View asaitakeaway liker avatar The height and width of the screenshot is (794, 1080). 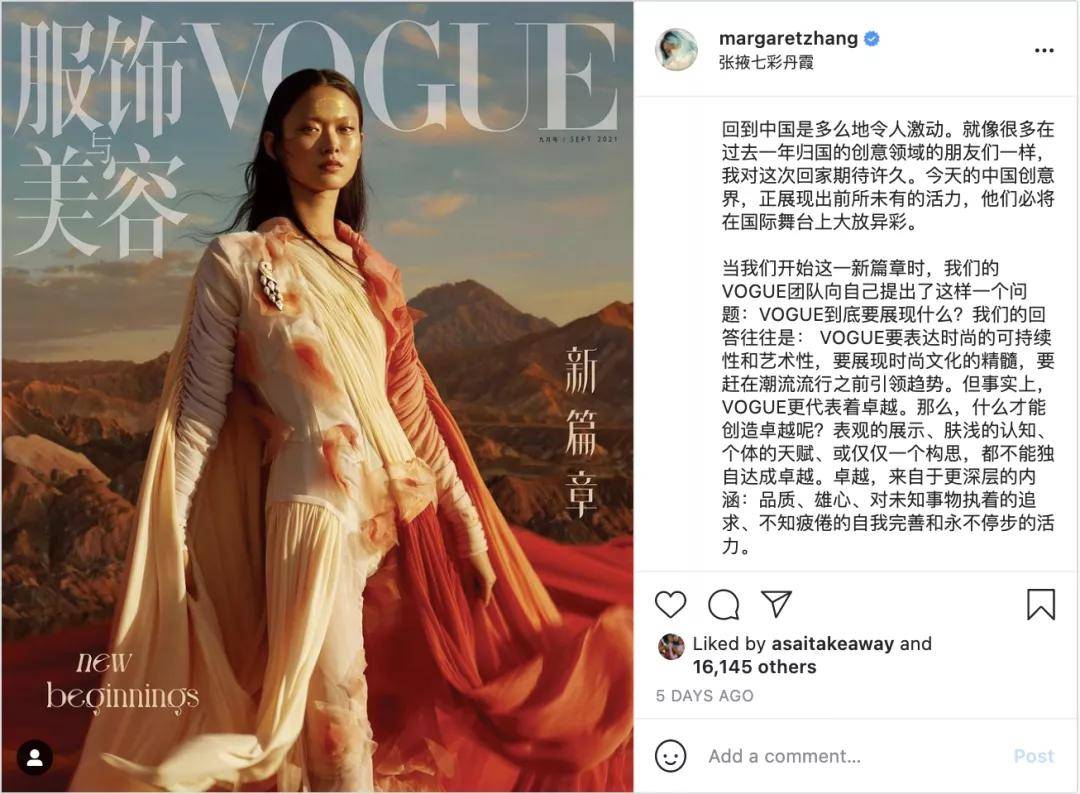tap(671, 647)
